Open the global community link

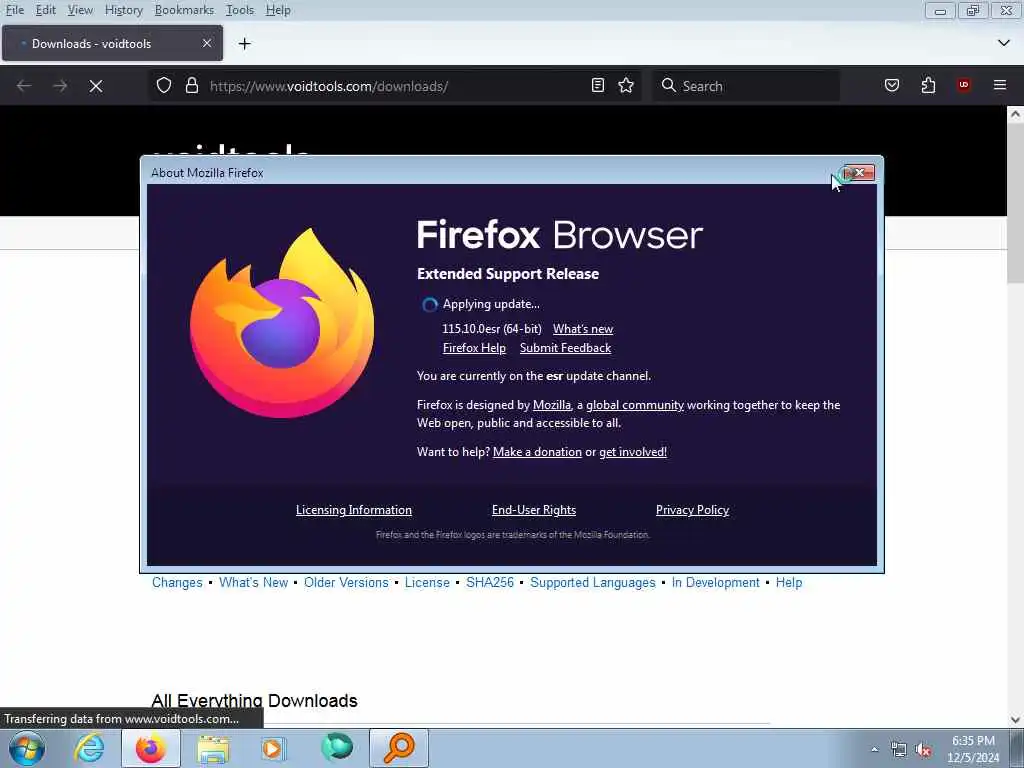[x=635, y=405]
